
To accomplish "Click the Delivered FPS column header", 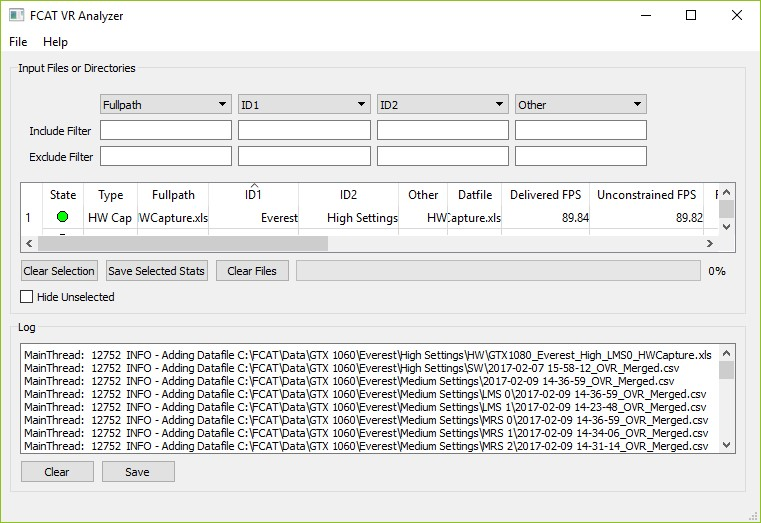I will 547,195.
